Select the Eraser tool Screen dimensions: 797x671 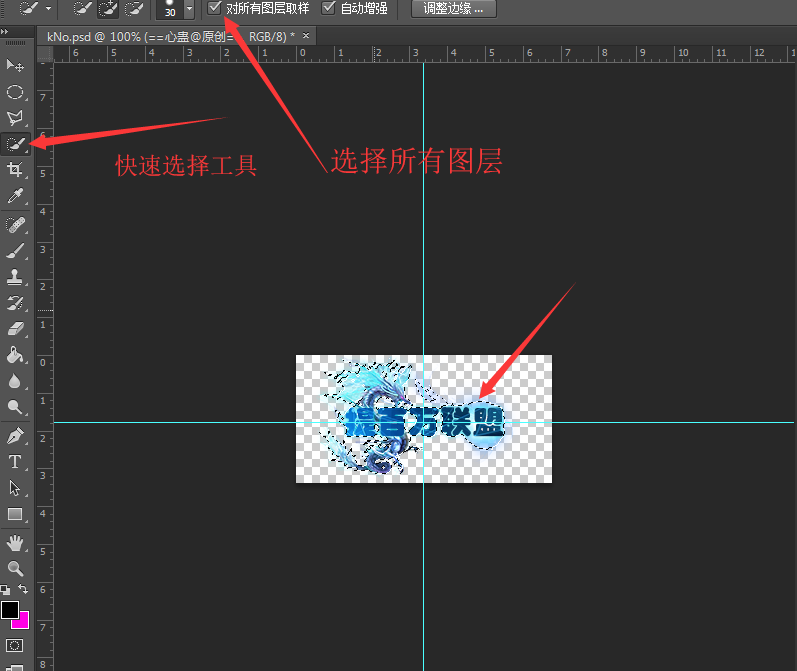click(15, 329)
